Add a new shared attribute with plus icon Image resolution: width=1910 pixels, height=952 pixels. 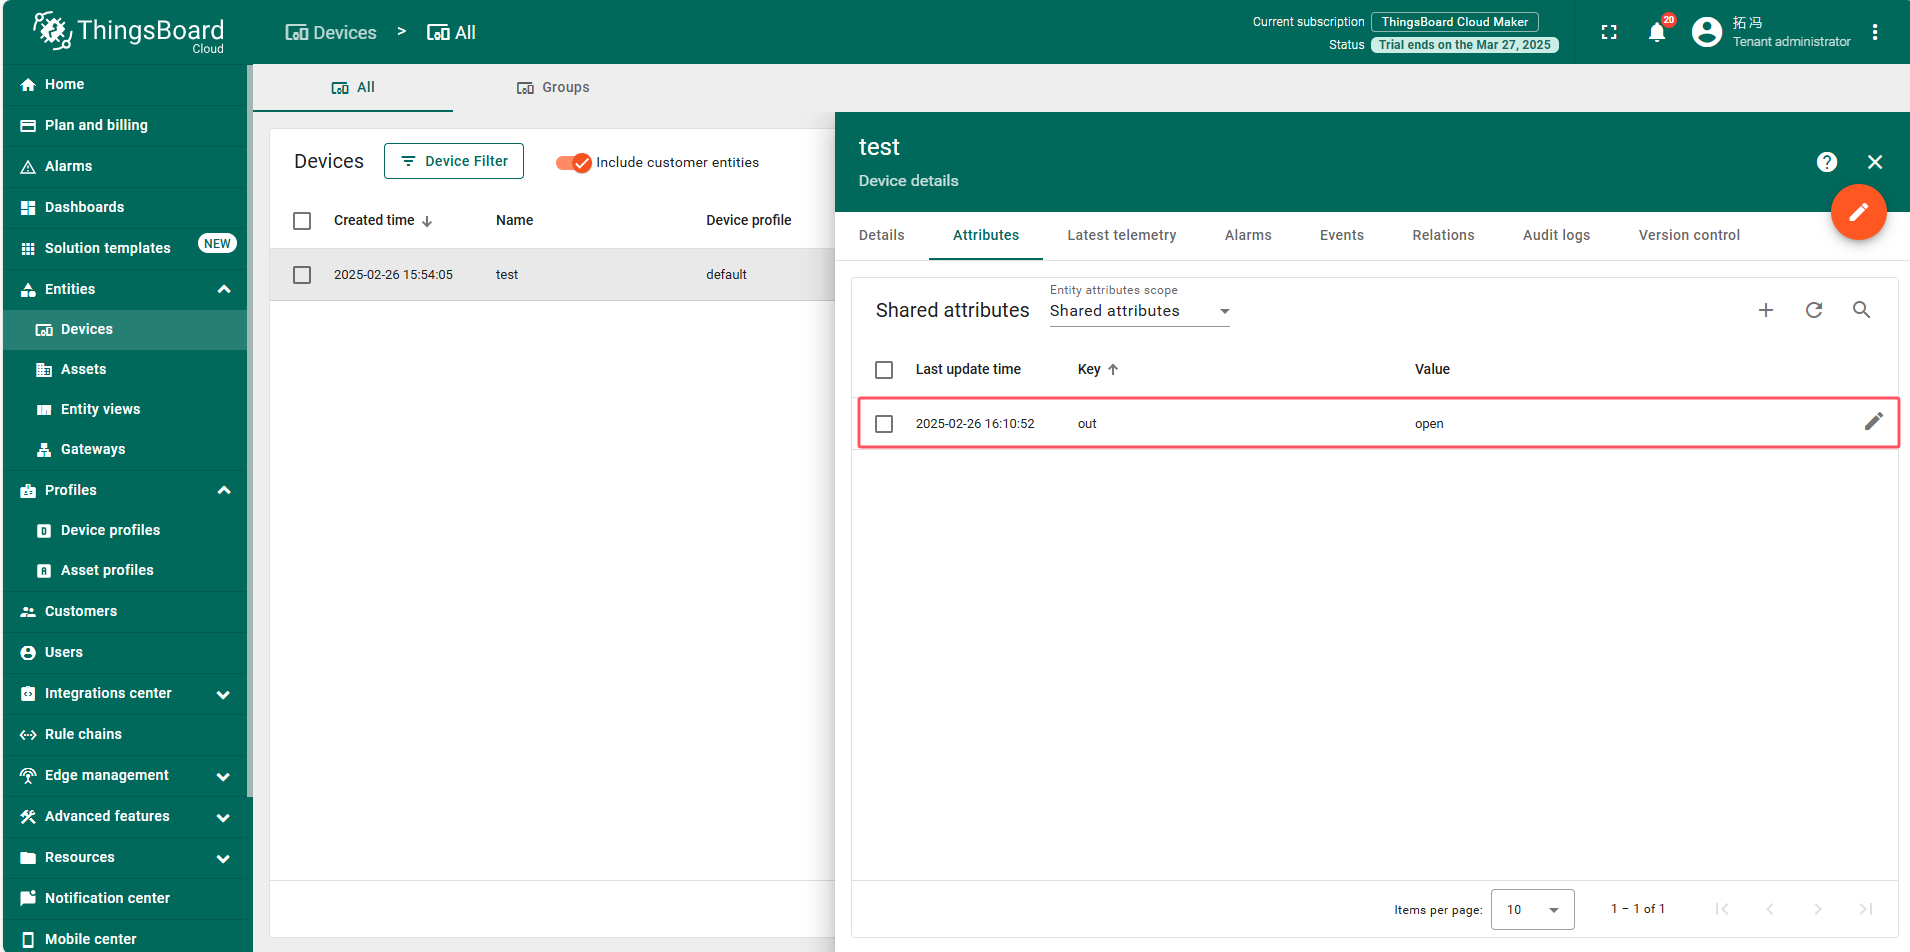(x=1766, y=310)
